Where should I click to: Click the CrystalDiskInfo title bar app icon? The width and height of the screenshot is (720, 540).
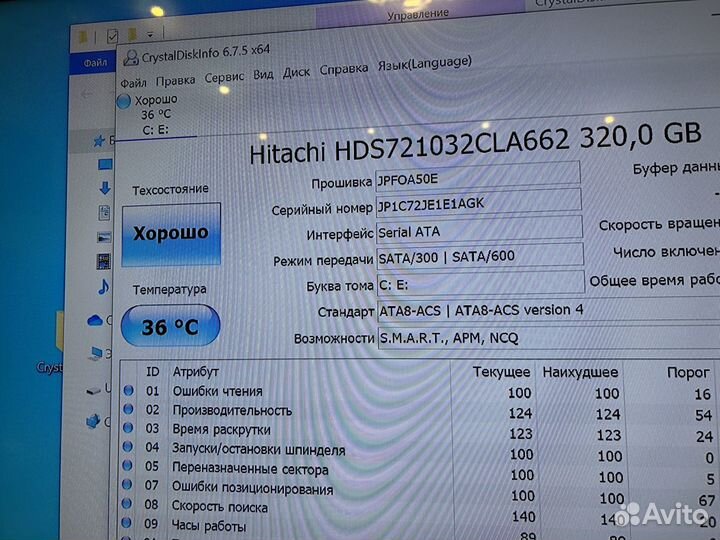[131, 58]
